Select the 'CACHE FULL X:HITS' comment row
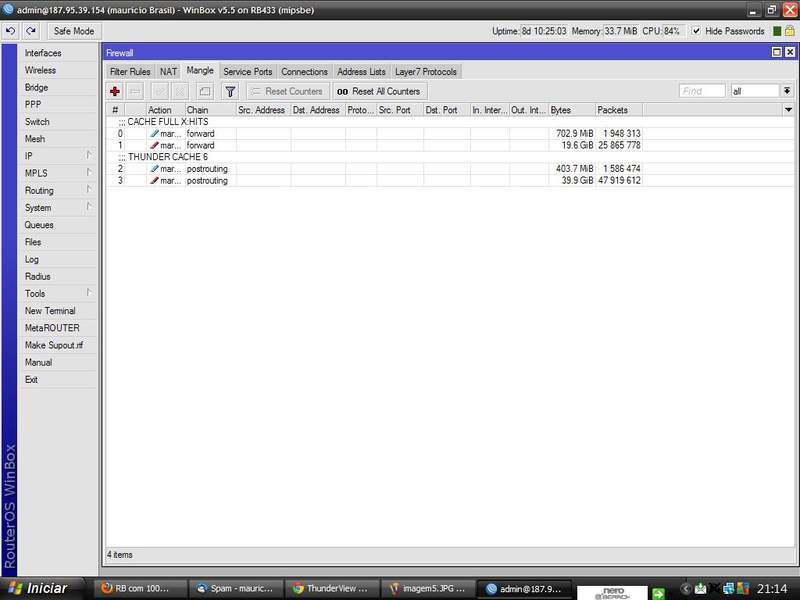Viewport: 800px width, 600px height. tap(450, 121)
